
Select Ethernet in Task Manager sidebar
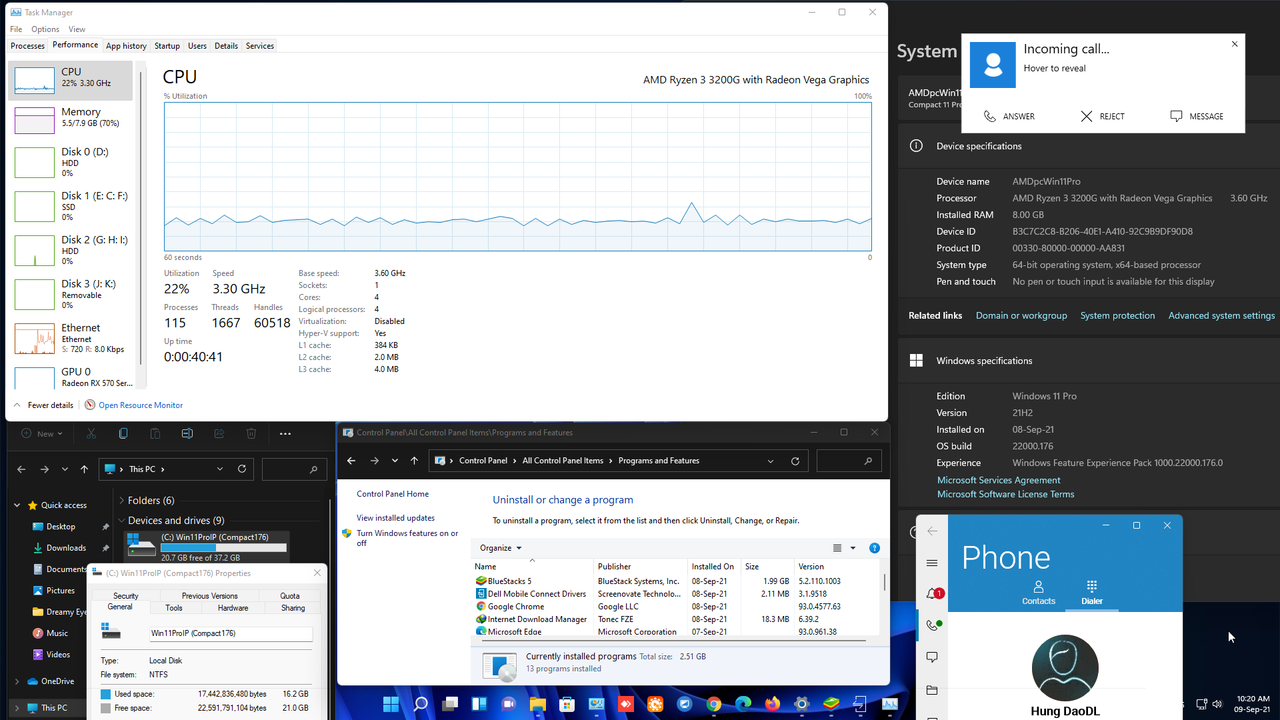[x=70, y=338]
